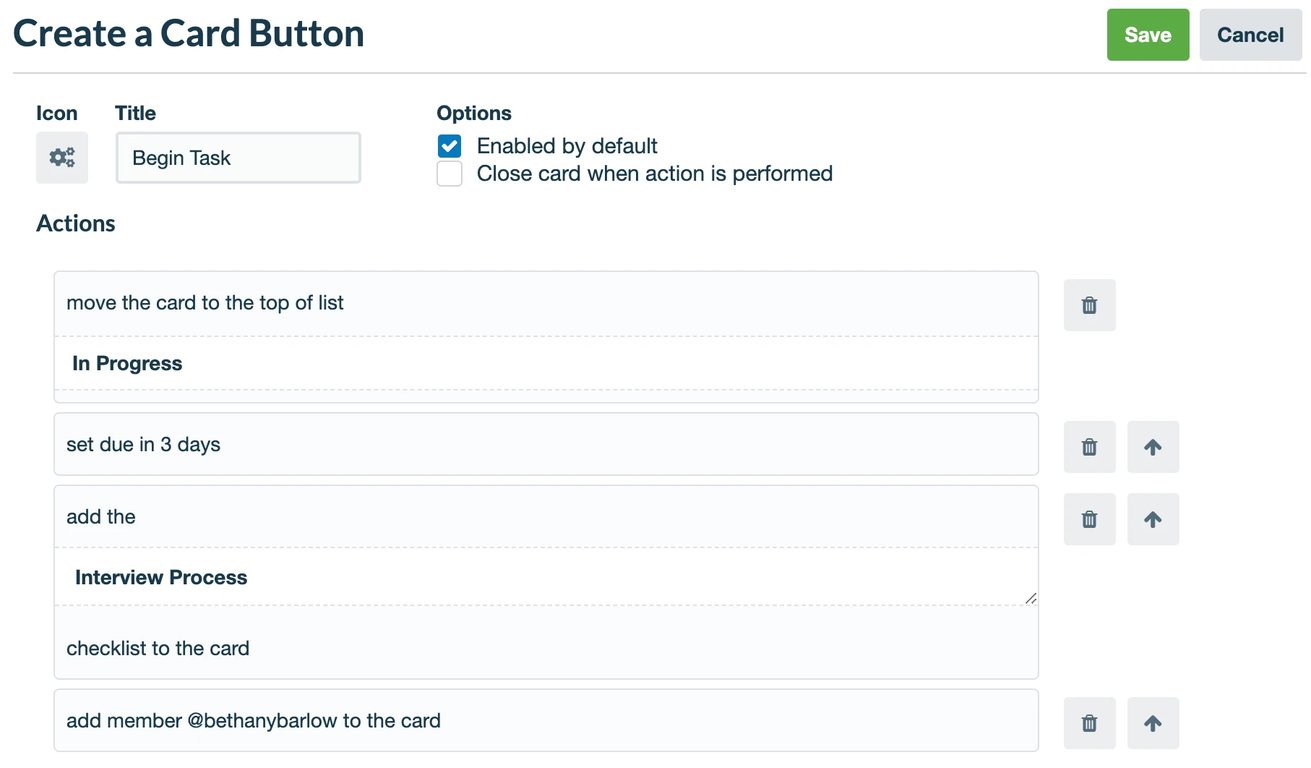Move the 'add member' action upward

[1152, 723]
